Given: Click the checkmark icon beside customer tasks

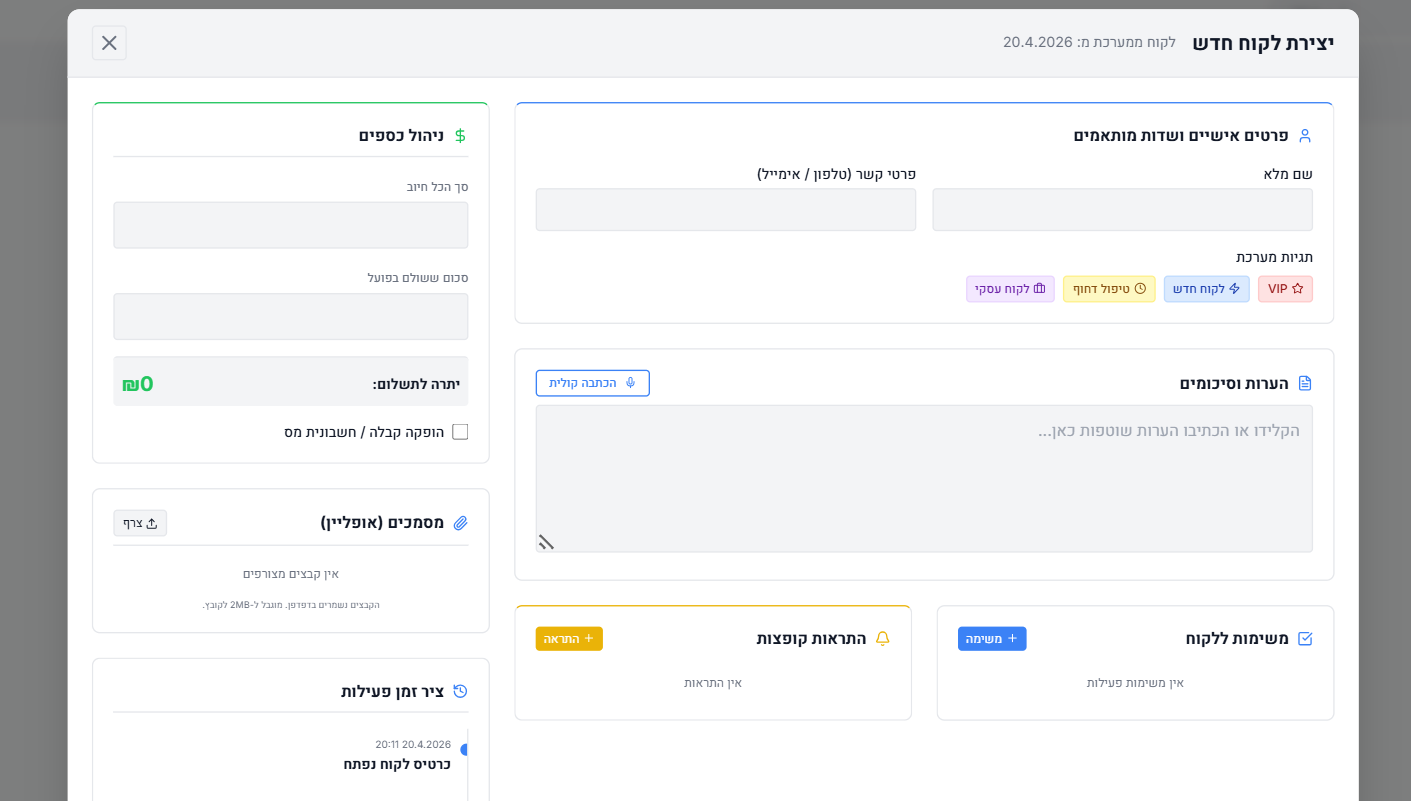Looking at the screenshot, I should click(x=1304, y=639).
